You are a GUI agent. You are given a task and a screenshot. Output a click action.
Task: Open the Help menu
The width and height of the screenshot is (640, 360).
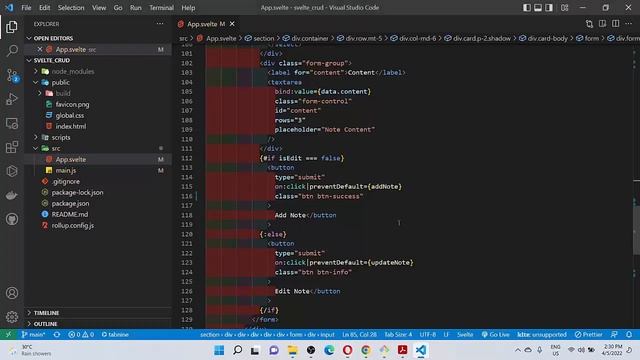[188, 7]
